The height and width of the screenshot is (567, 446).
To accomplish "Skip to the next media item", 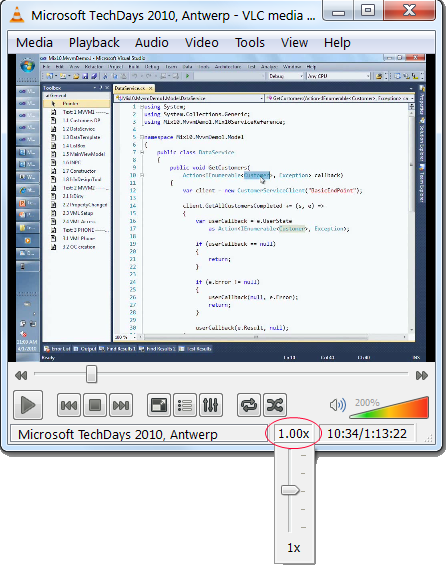I will (x=121, y=405).
